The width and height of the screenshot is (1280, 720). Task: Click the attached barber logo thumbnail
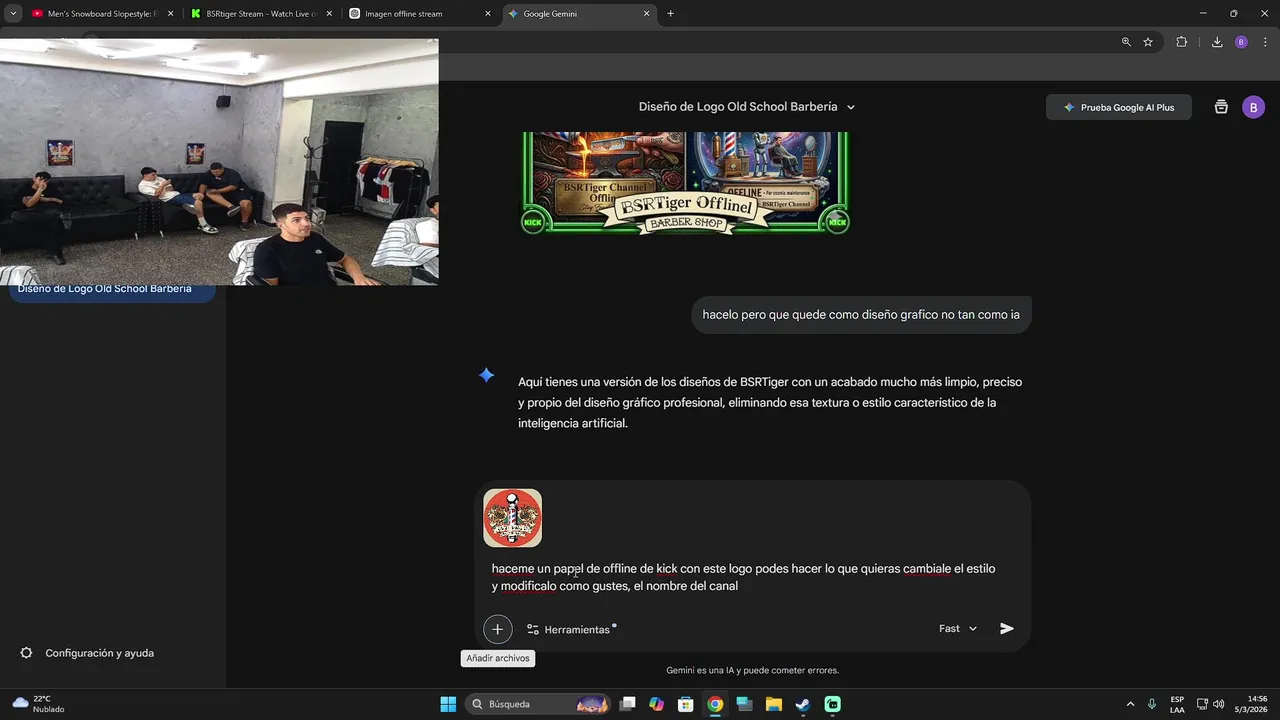click(x=512, y=518)
